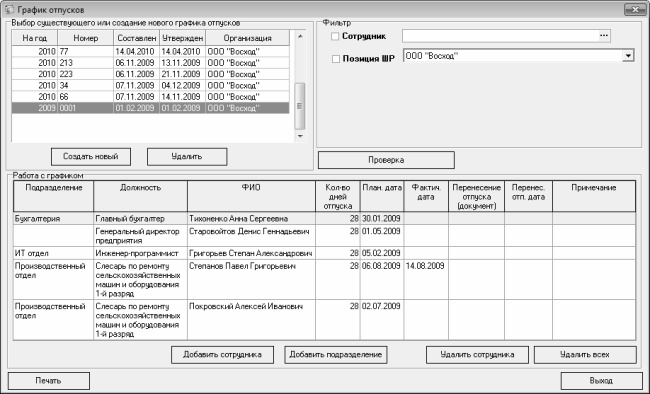Click Удалить сотрудника button
The image size is (650, 394).
(x=478, y=355)
